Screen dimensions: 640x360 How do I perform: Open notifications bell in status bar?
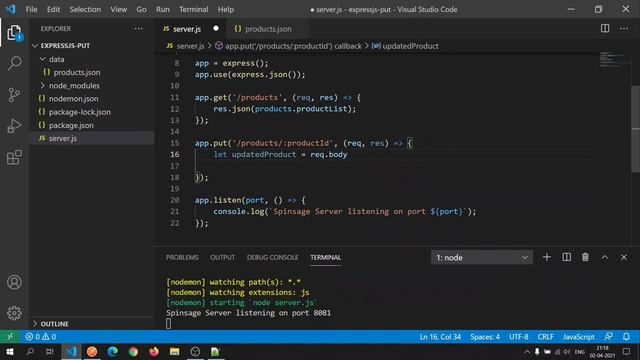[626, 337]
